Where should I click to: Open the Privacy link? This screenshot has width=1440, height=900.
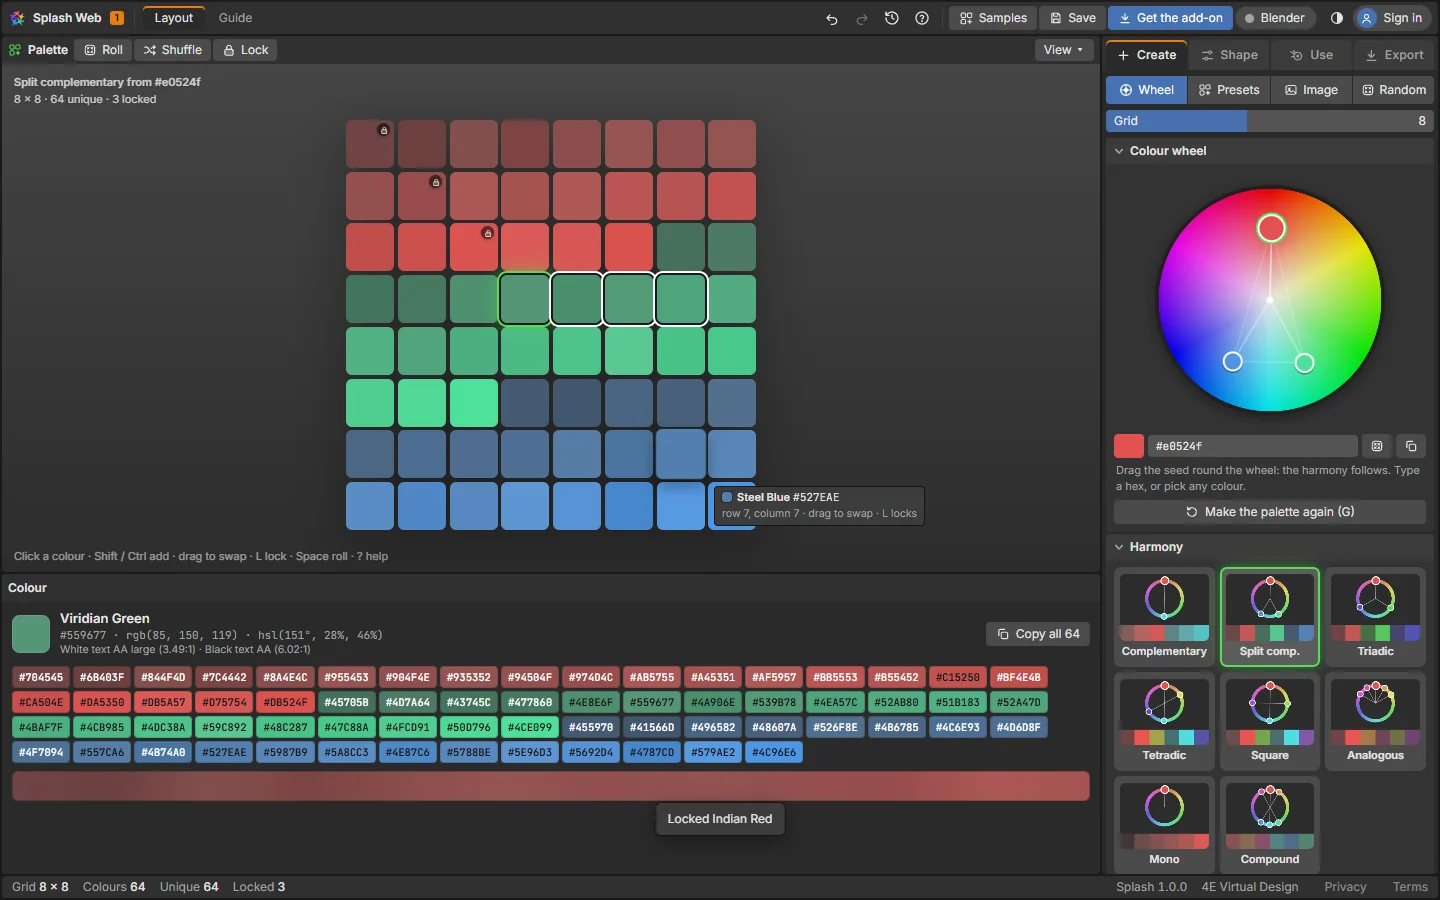(1345, 887)
